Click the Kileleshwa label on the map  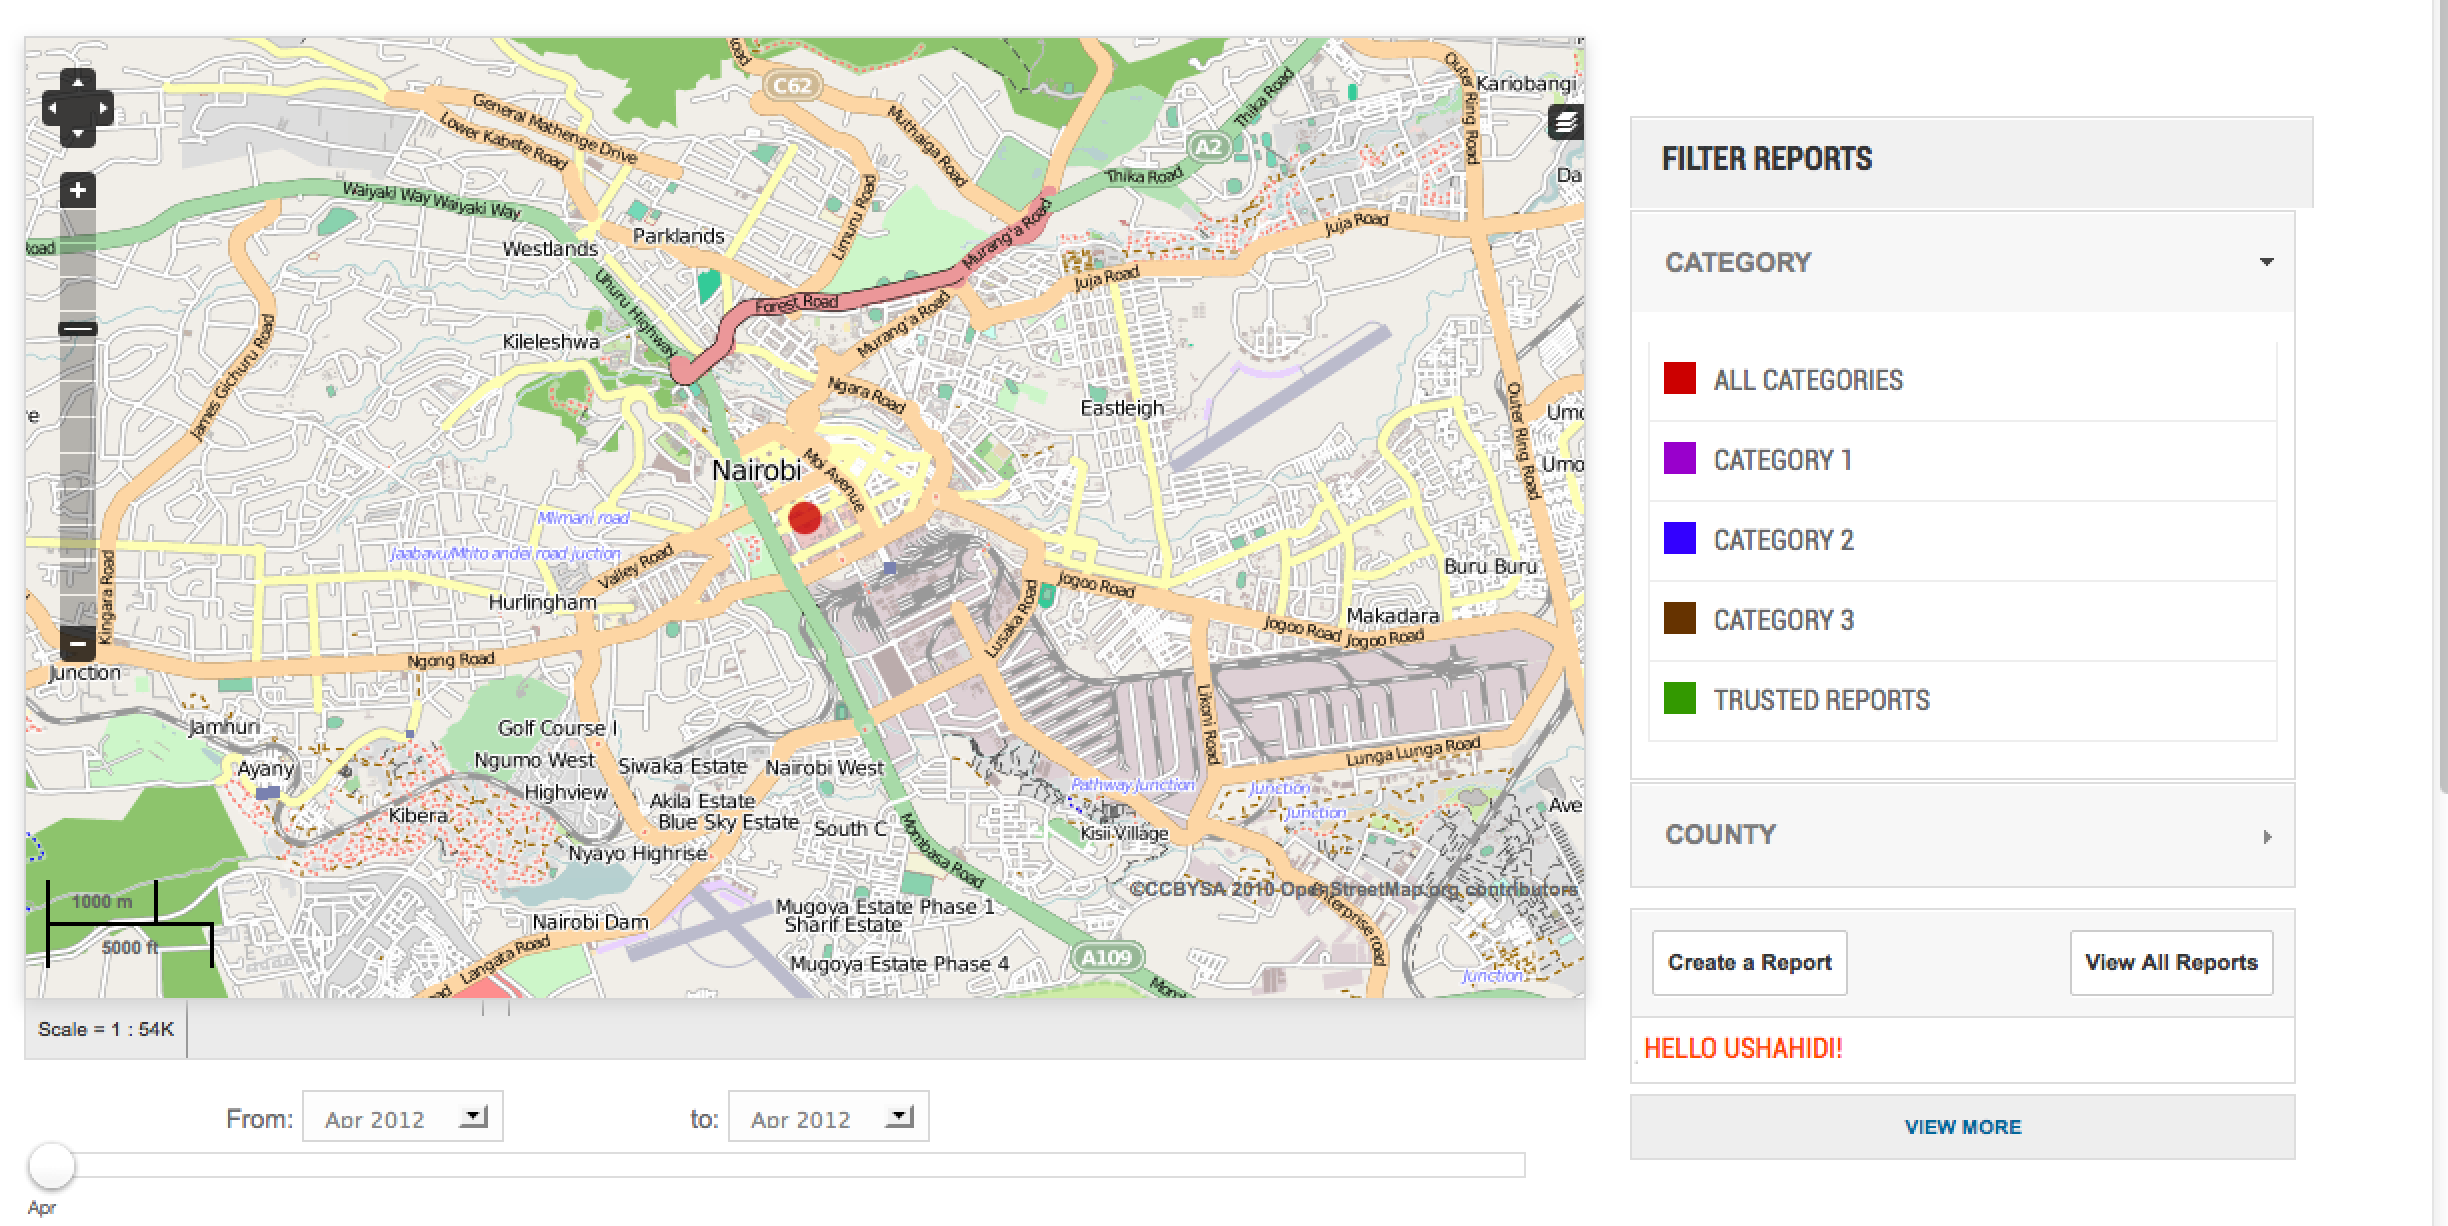coord(551,342)
